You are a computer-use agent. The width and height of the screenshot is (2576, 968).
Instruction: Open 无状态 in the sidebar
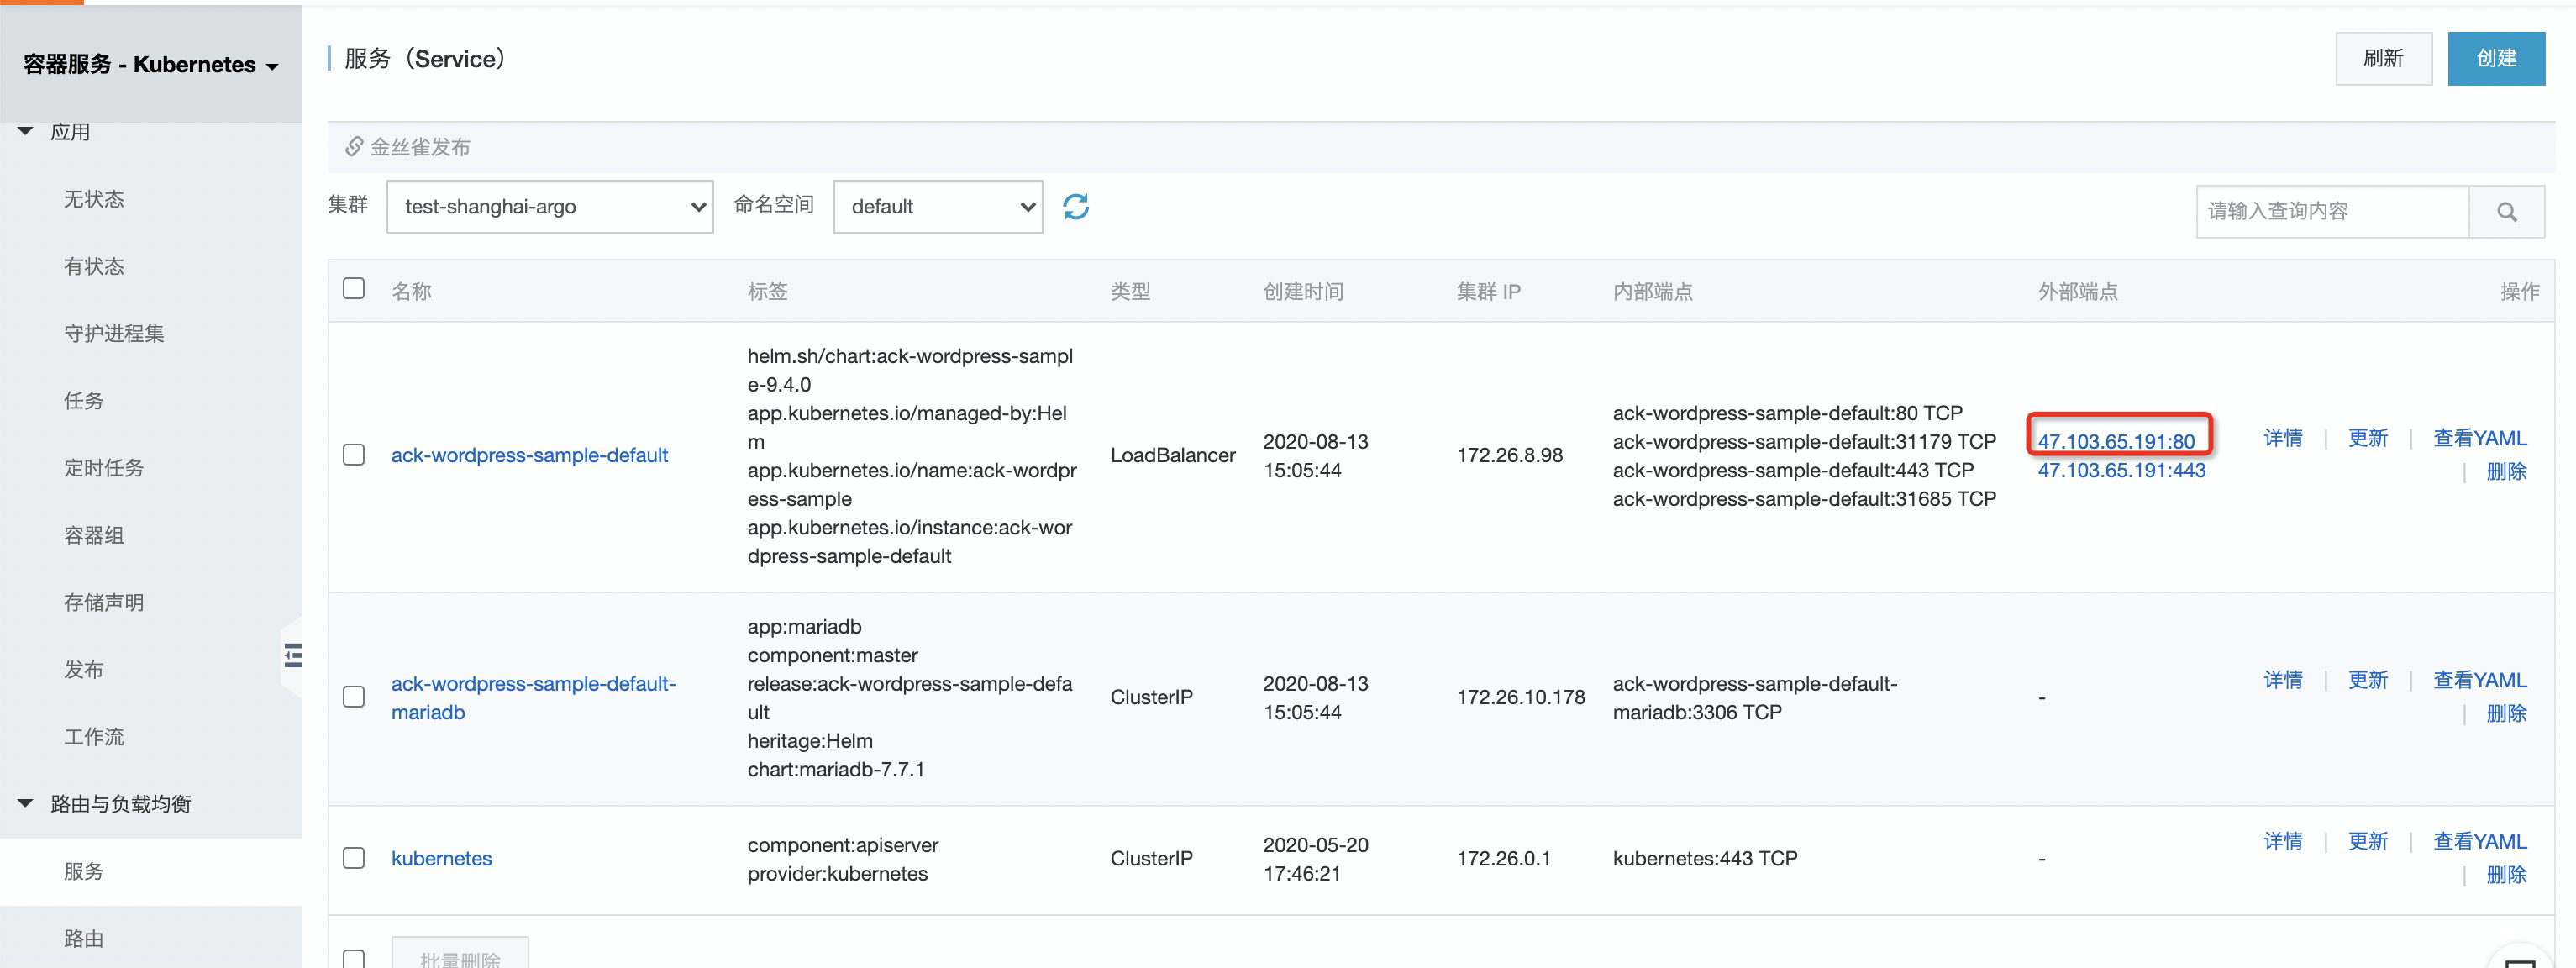pos(94,199)
